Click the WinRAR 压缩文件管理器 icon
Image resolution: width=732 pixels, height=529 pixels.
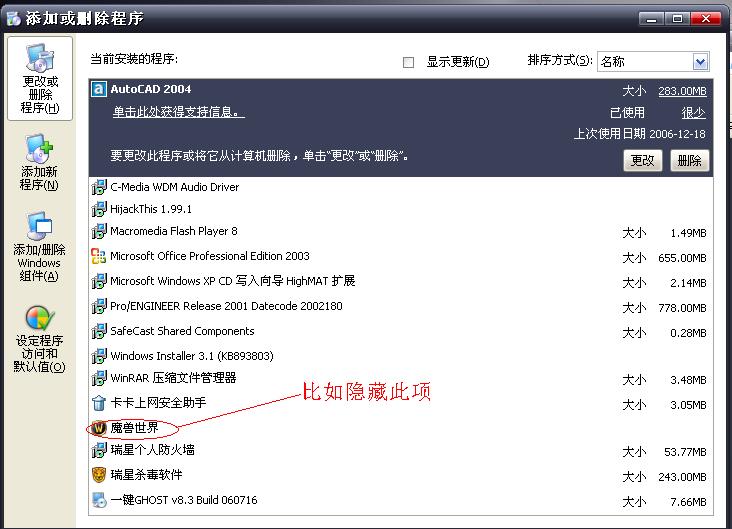pyautogui.click(x=99, y=378)
